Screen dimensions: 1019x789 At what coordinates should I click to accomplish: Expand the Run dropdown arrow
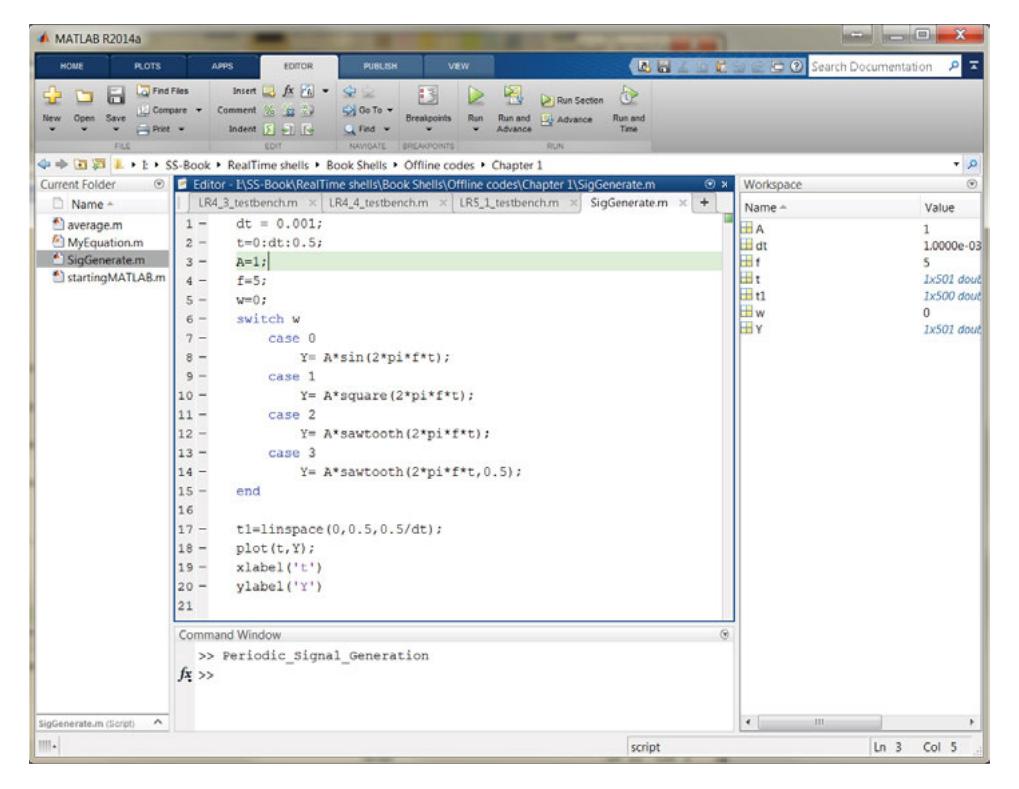tap(476, 129)
